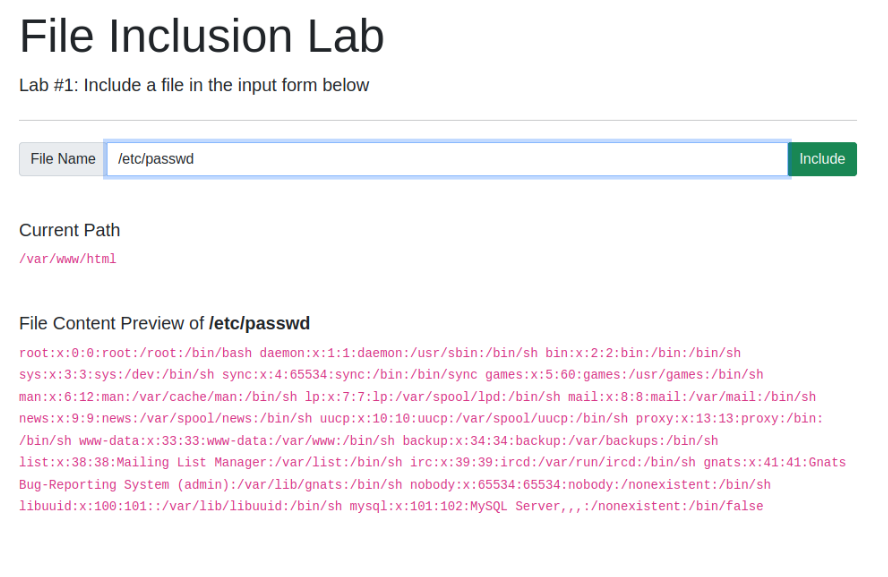Screen dimensions: 888x577
Task: Click the libuuid:x:100:101 entry in the output
Action: point(181,506)
